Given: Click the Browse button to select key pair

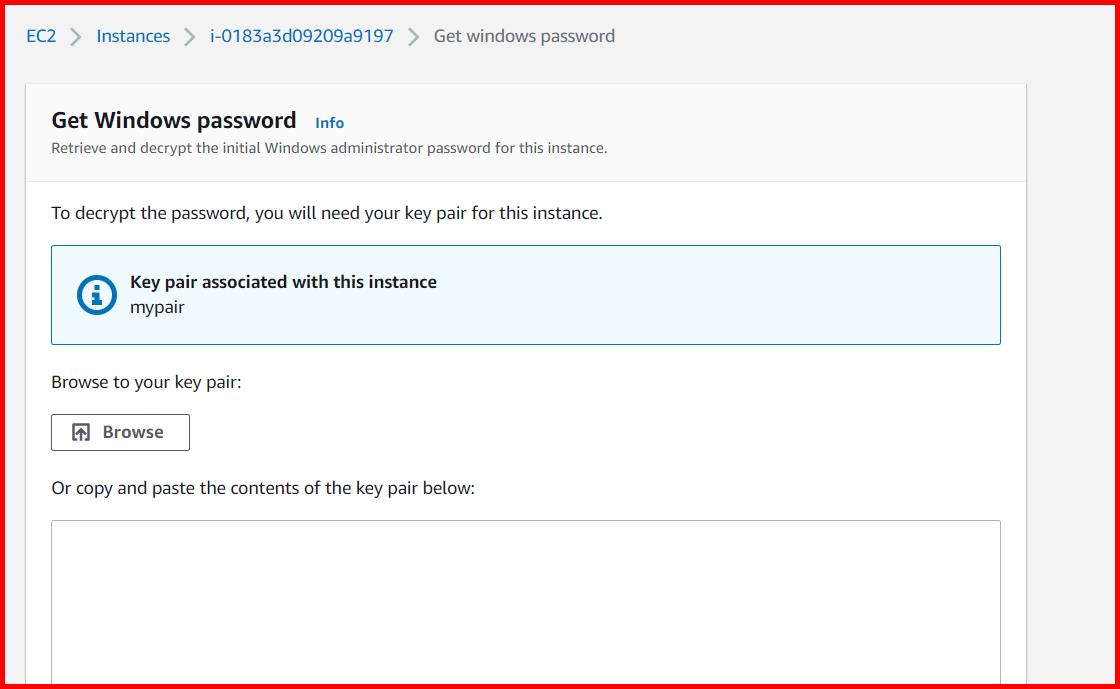Looking at the screenshot, I should point(120,432).
